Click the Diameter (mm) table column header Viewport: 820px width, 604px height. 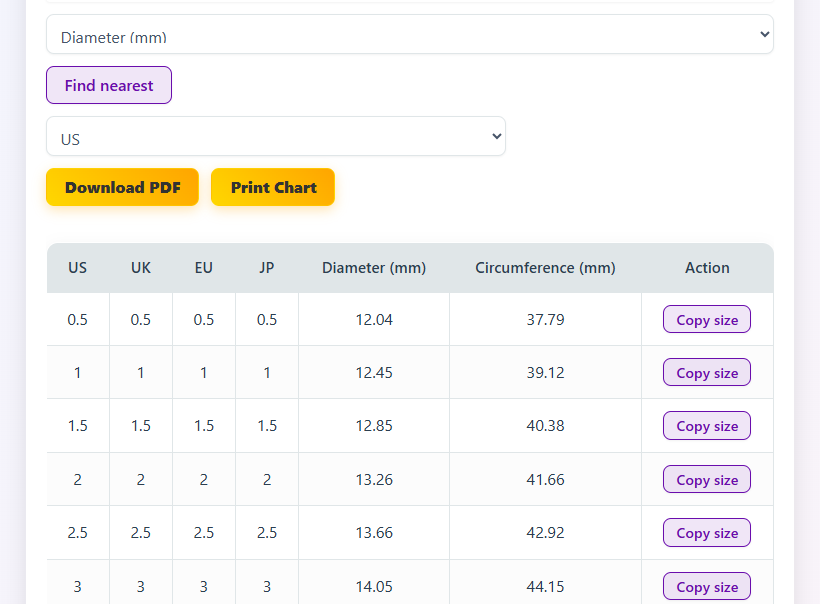click(x=374, y=268)
